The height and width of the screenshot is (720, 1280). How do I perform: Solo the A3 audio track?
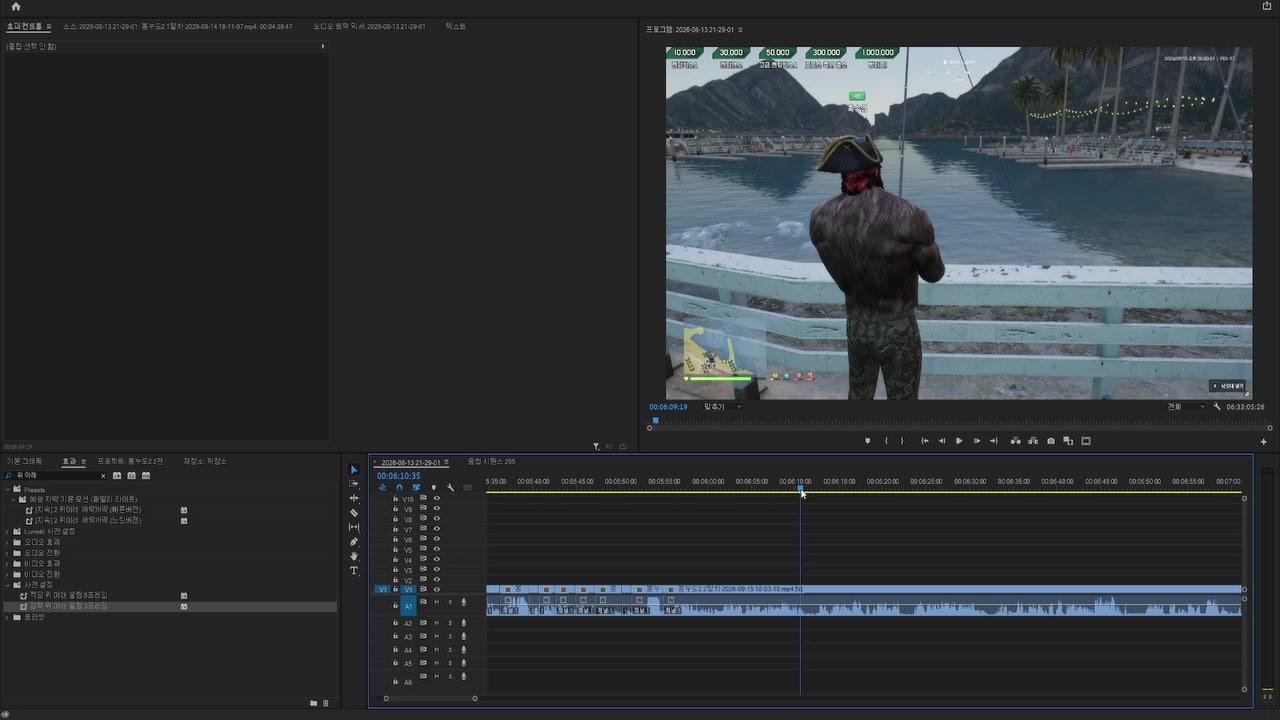point(450,637)
